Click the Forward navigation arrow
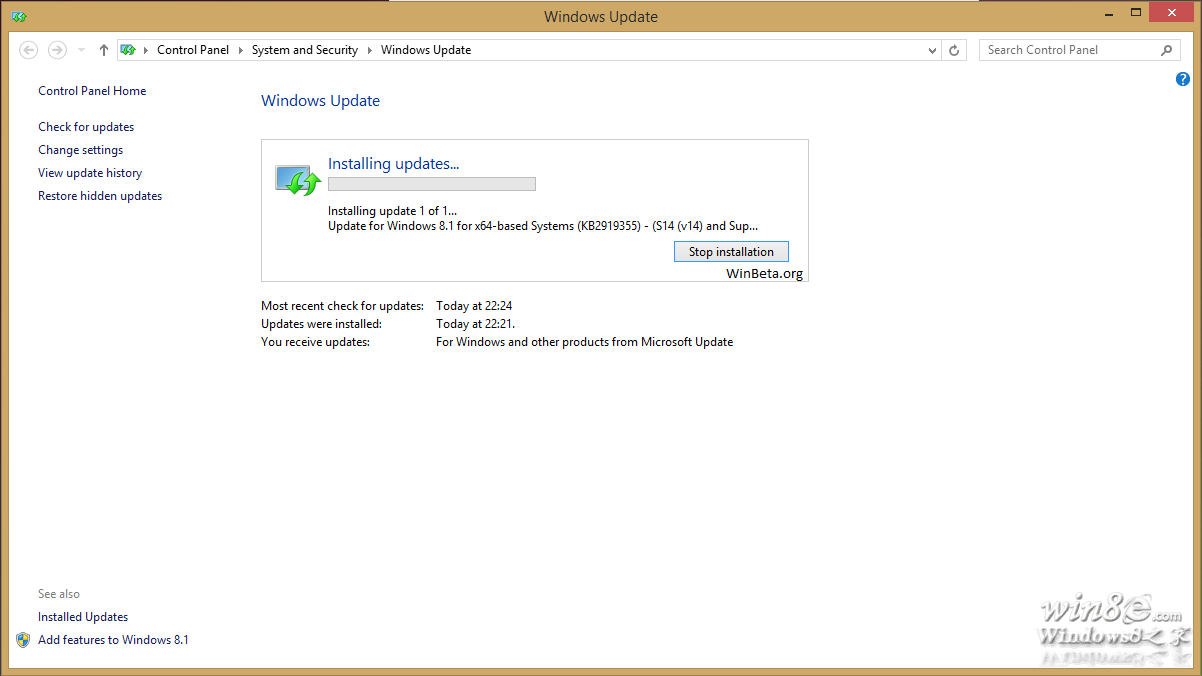The image size is (1202, 676). pyautogui.click(x=57, y=50)
